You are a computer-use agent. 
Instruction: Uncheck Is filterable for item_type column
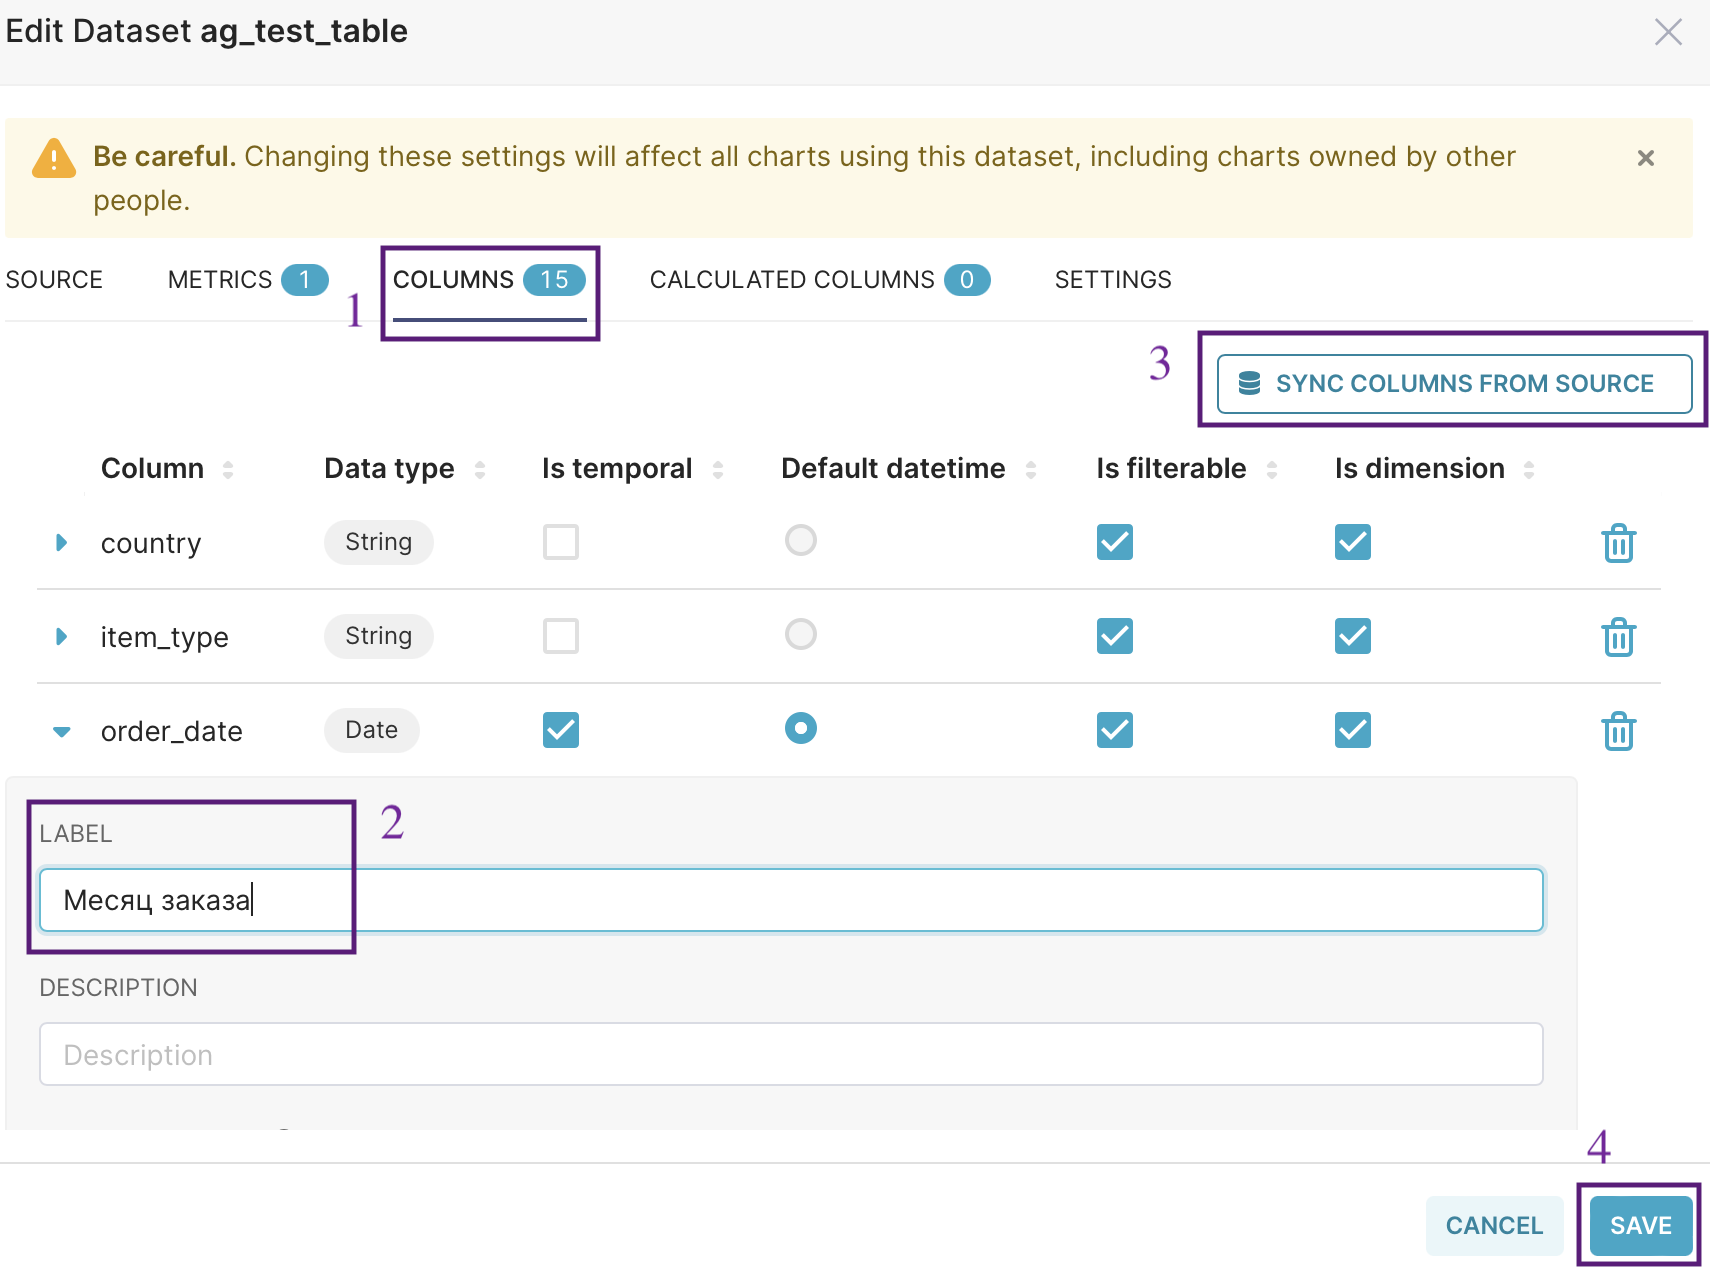[x=1114, y=636]
